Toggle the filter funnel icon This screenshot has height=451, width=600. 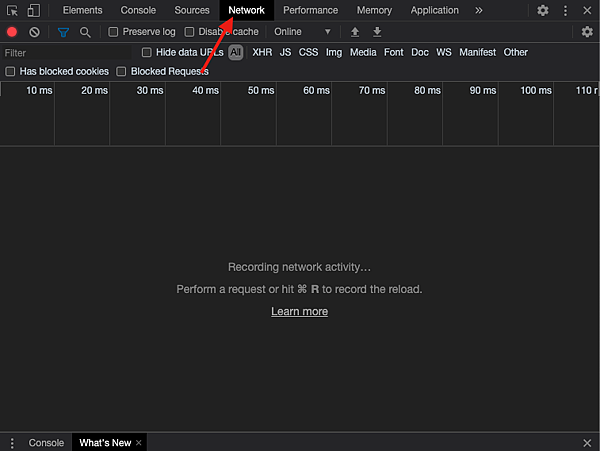click(63, 32)
